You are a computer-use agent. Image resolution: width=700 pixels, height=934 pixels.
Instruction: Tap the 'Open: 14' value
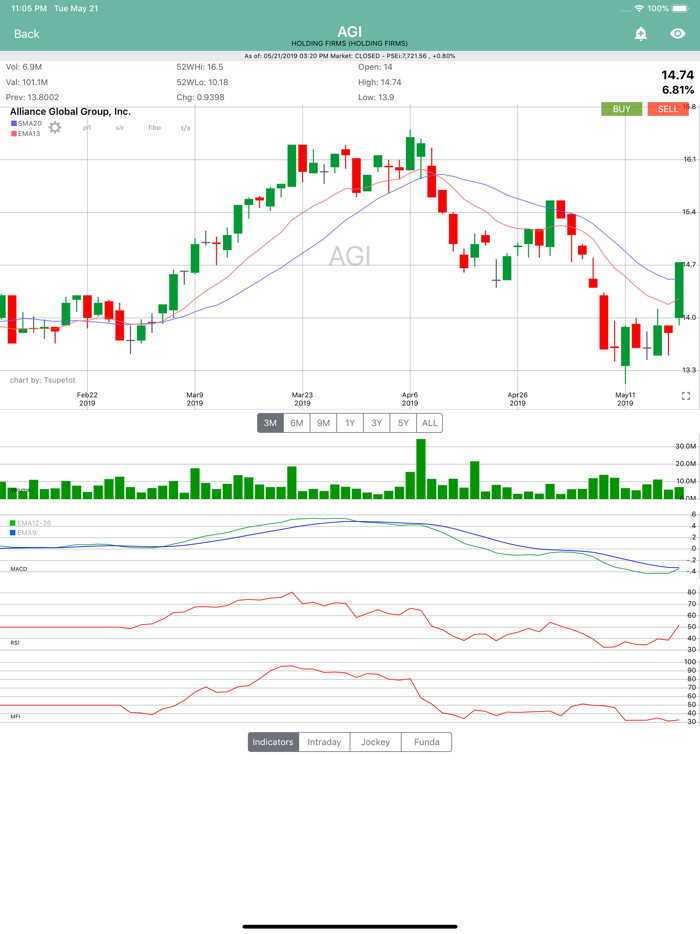[375, 67]
